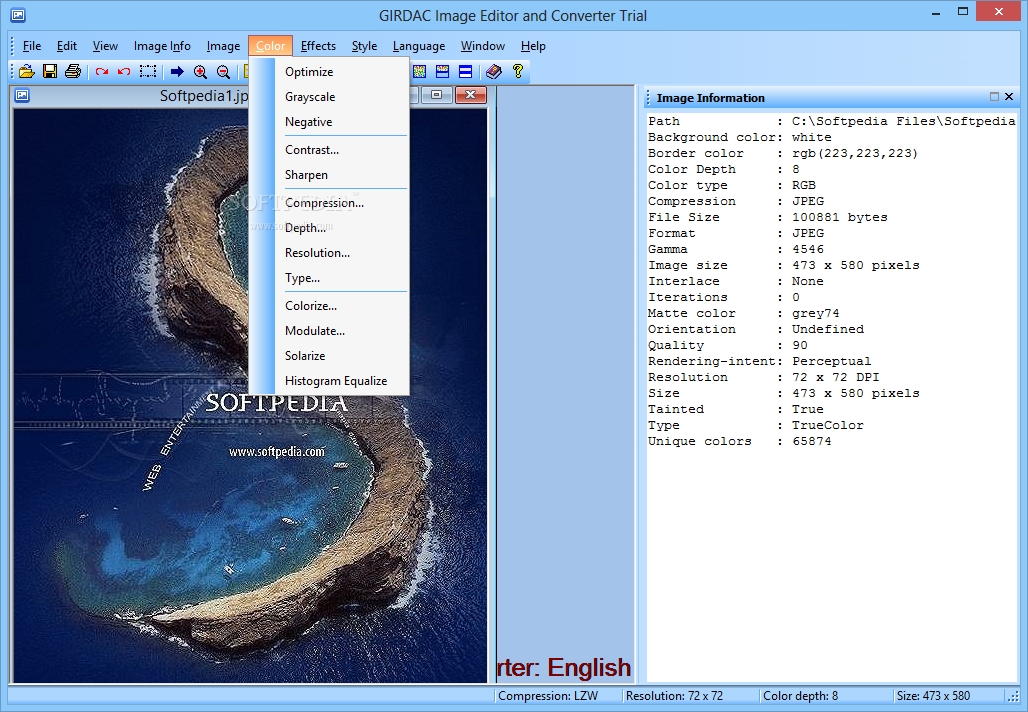Select the 'File Size : 100881 bytes' row
The width and height of the screenshot is (1028, 712).
click(768, 217)
